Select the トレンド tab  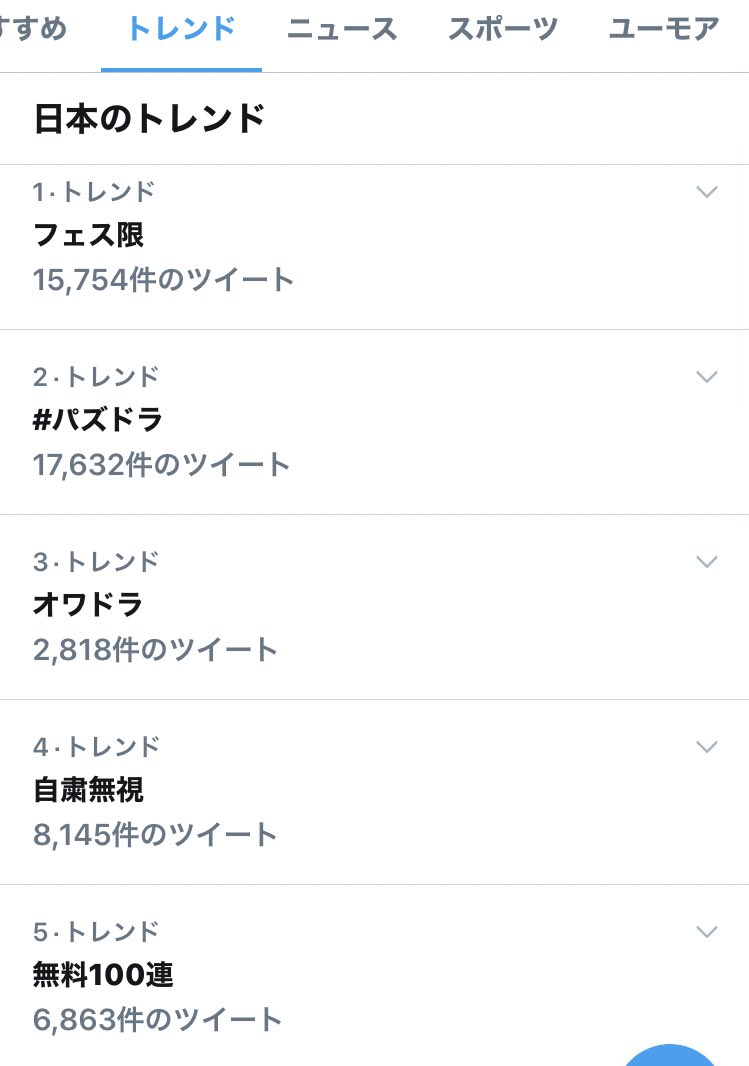(181, 29)
